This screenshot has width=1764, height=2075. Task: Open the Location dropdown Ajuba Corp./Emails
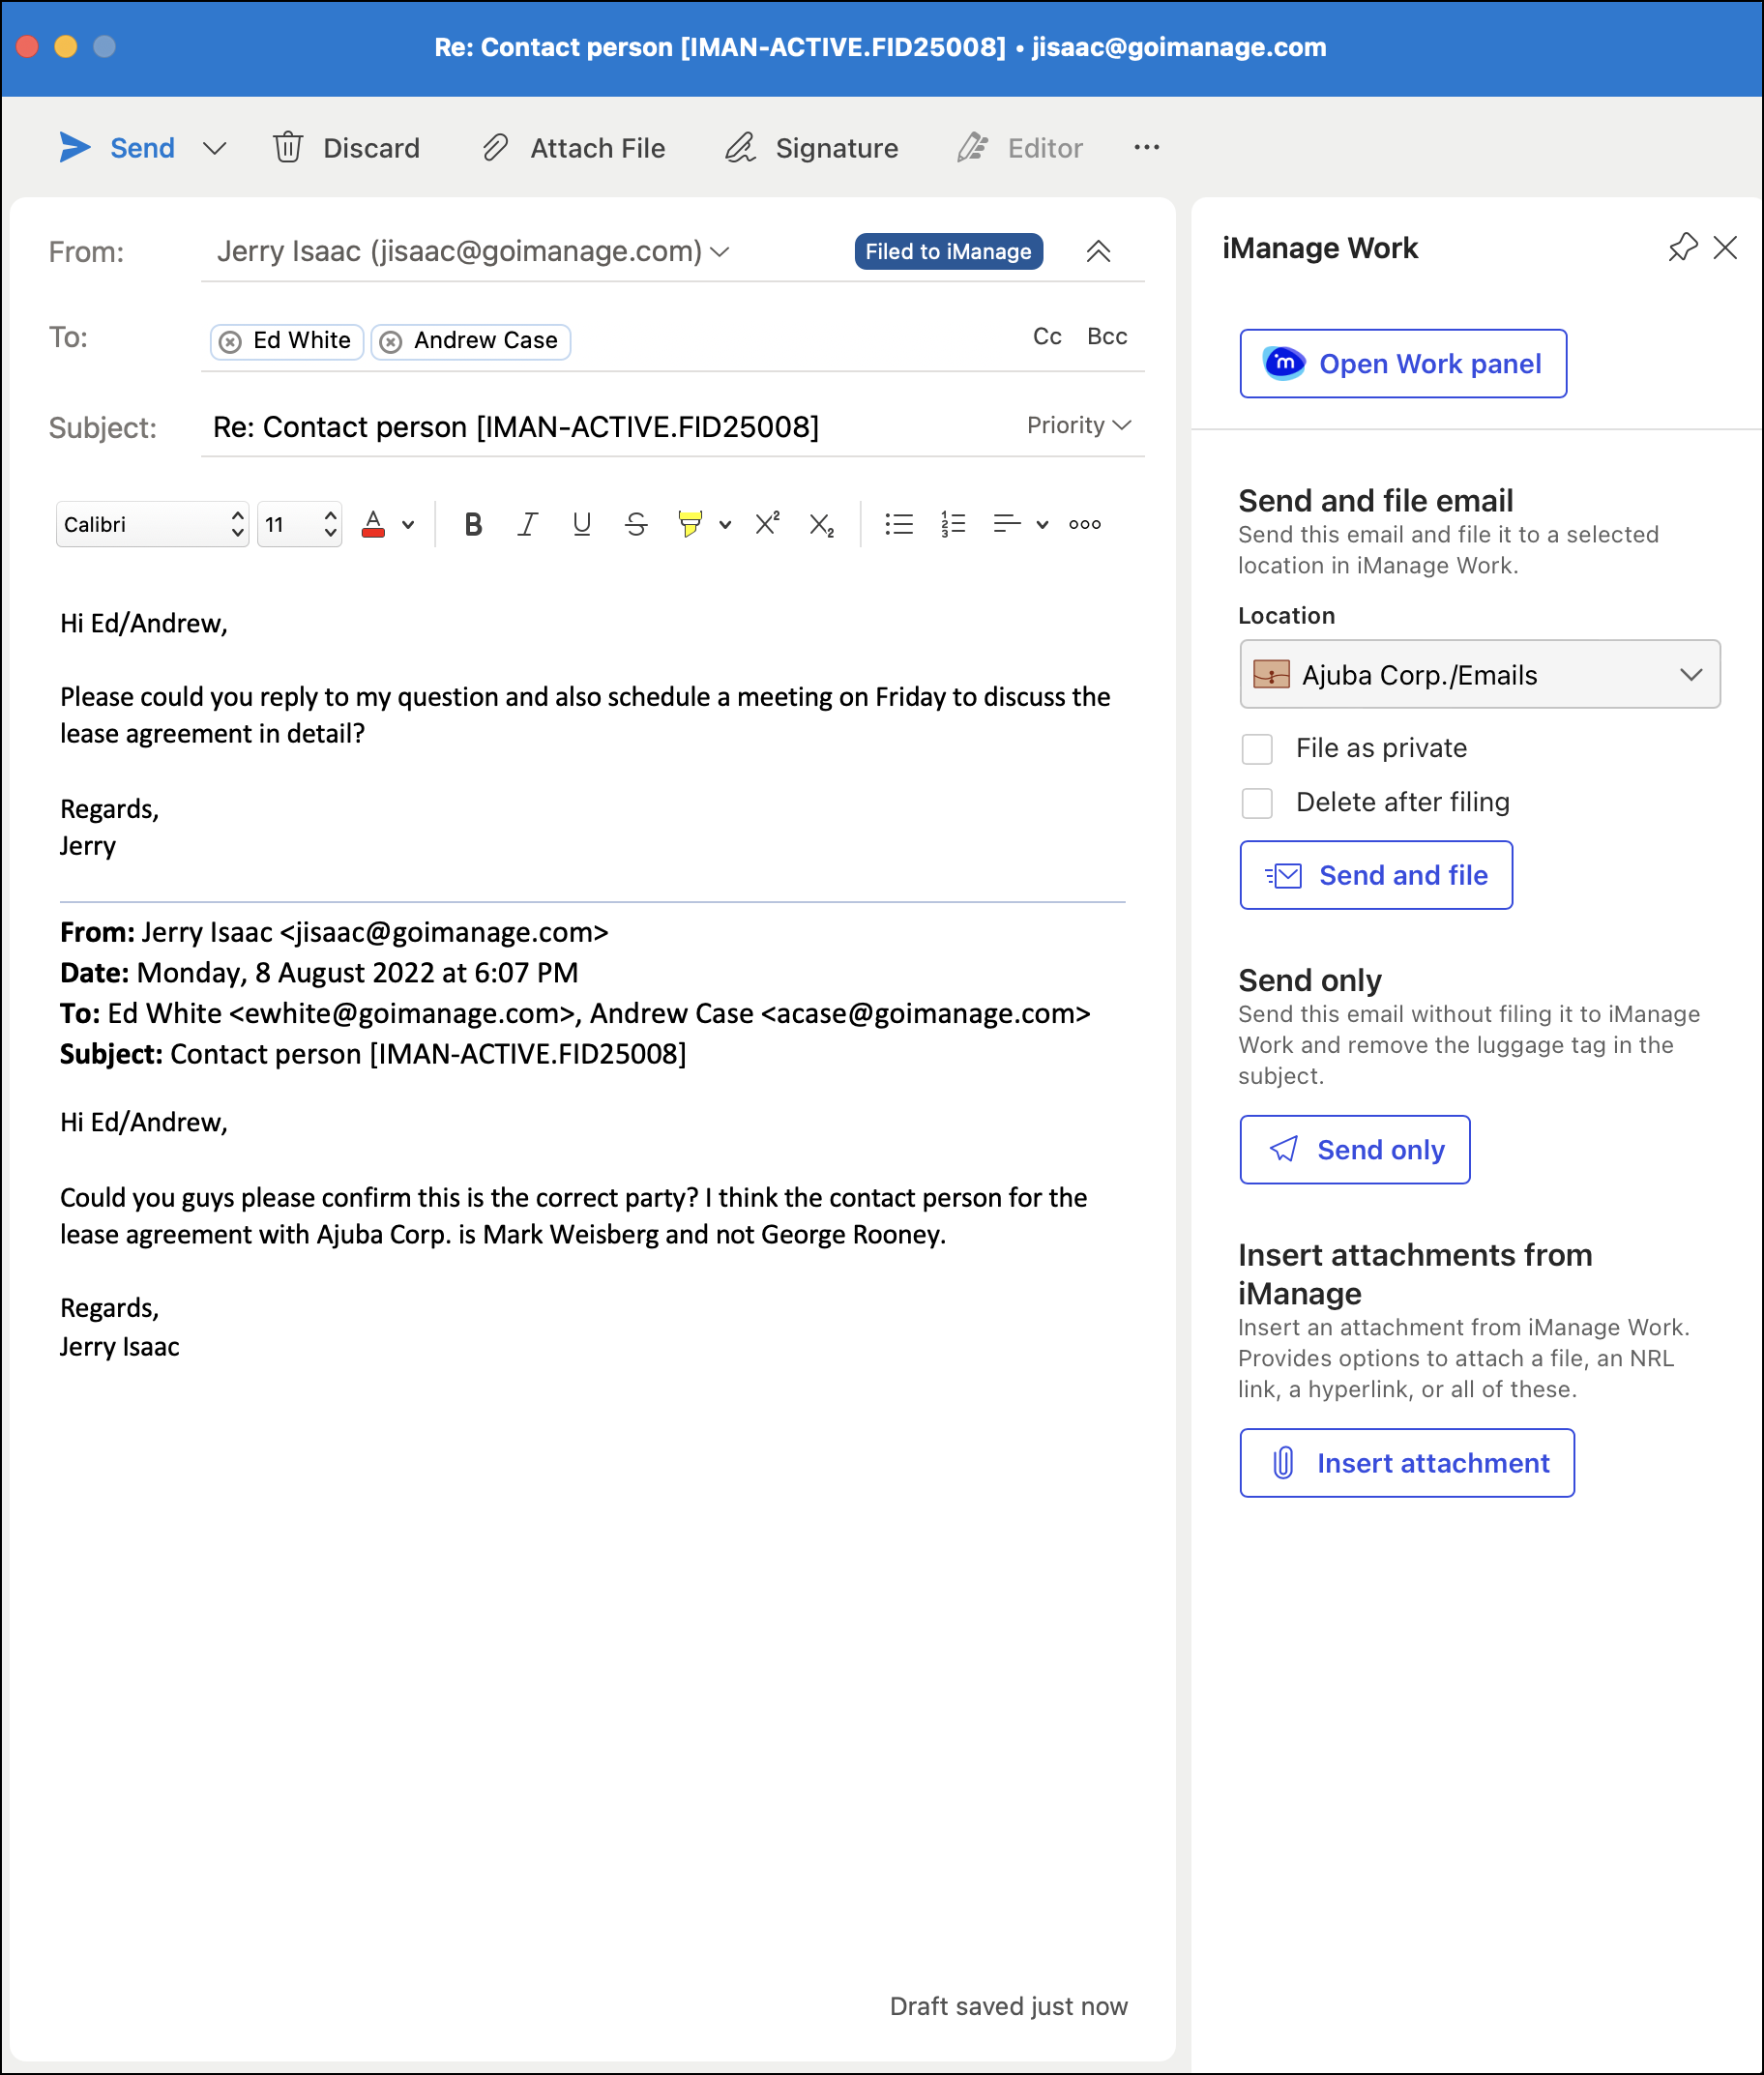coord(1478,674)
